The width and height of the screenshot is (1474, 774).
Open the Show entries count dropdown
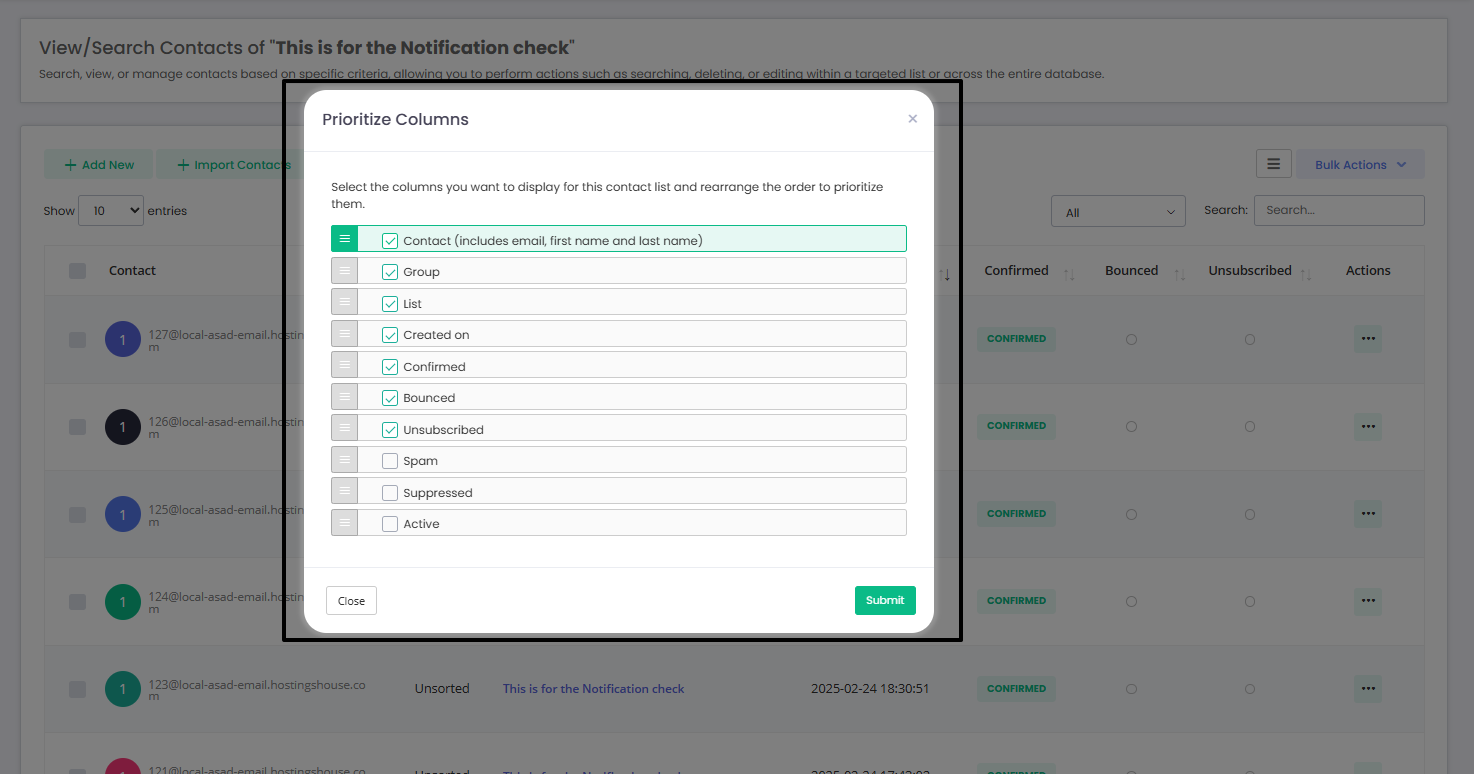coord(110,211)
